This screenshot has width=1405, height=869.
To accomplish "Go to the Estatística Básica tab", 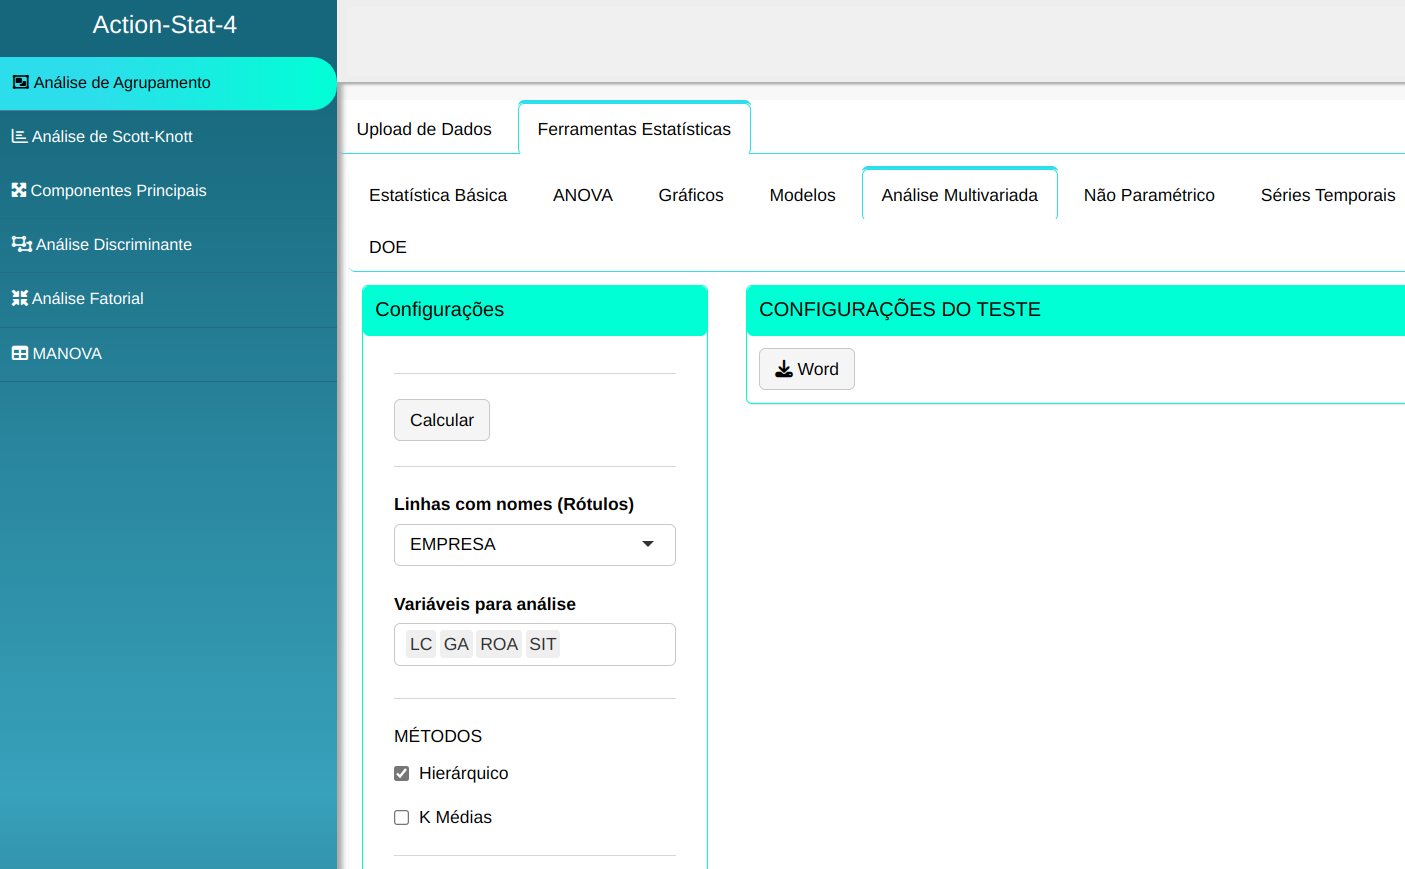I will tap(438, 195).
